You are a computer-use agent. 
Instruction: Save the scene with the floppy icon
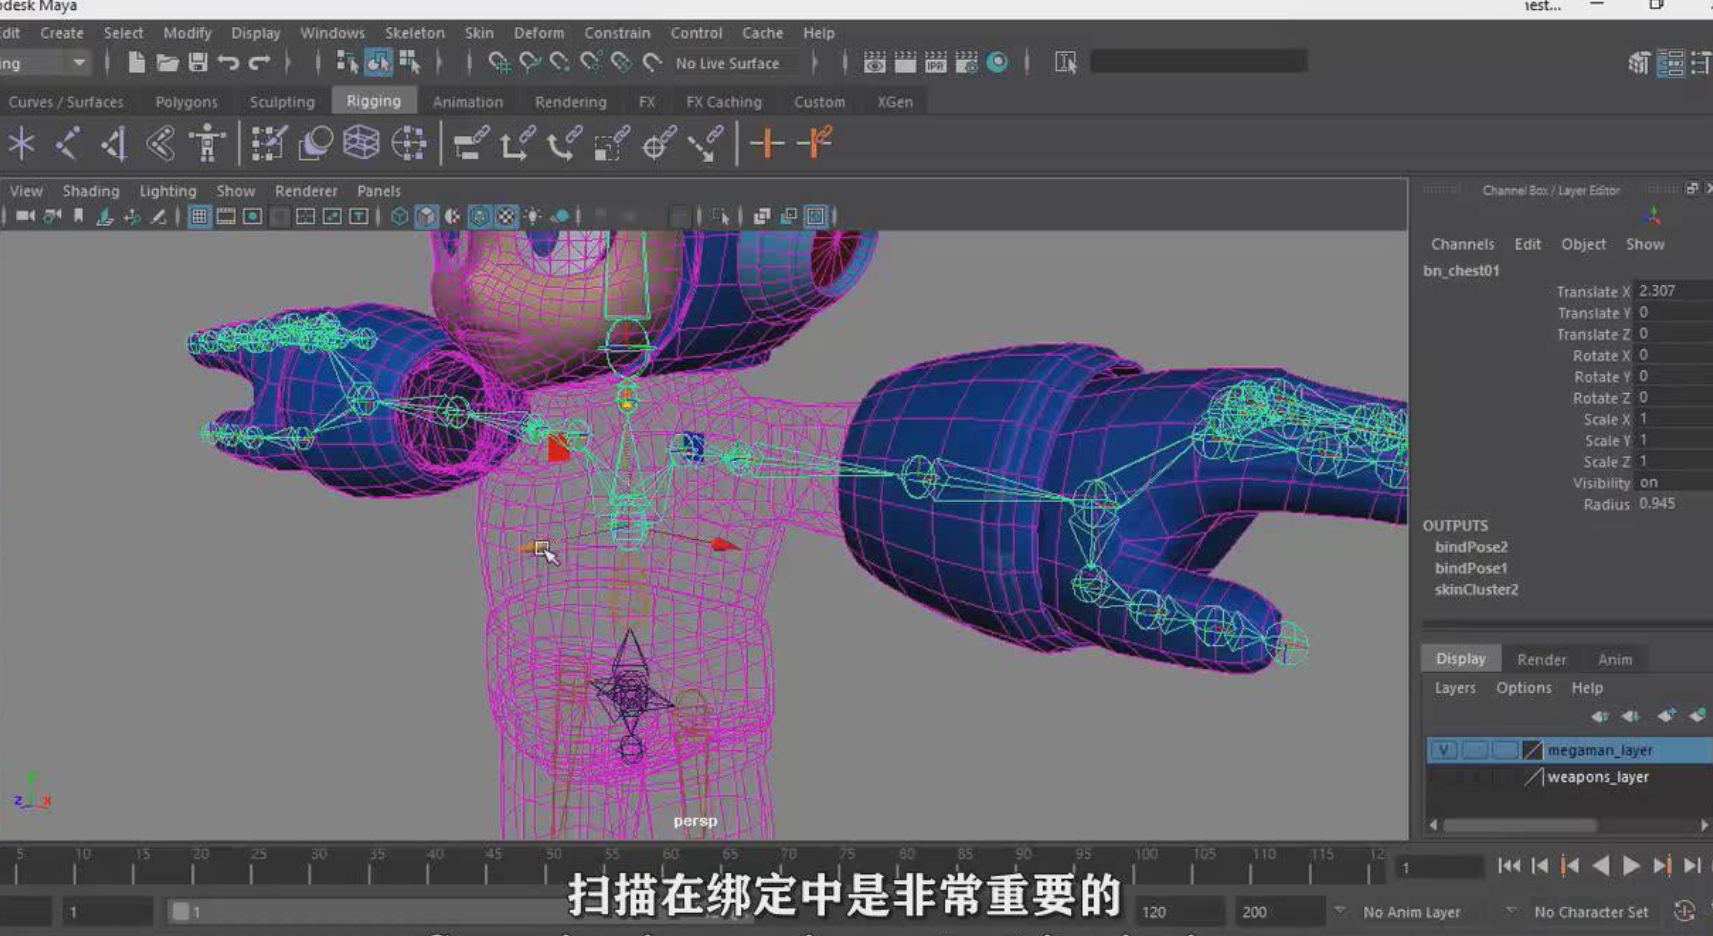coord(198,63)
